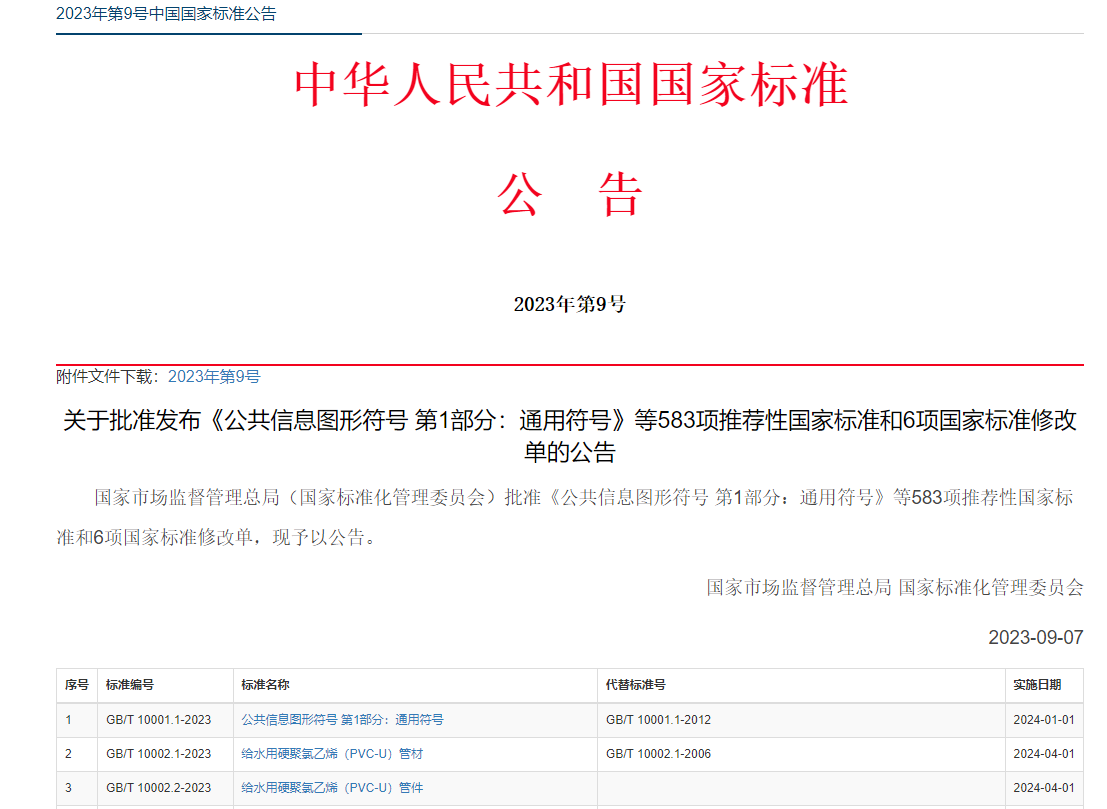Click the 标准名称 column header
Screen dimensions: 1107x809
(x=265, y=685)
